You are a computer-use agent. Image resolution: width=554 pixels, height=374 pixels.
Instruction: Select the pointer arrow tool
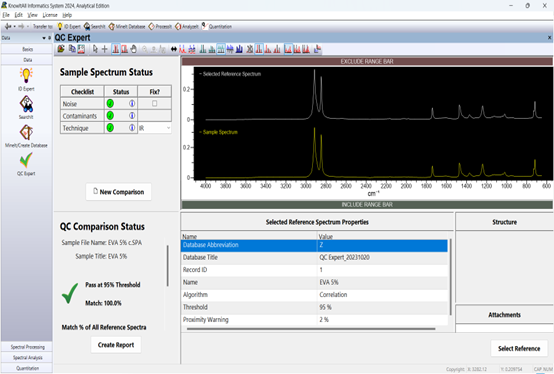click(x=95, y=49)
